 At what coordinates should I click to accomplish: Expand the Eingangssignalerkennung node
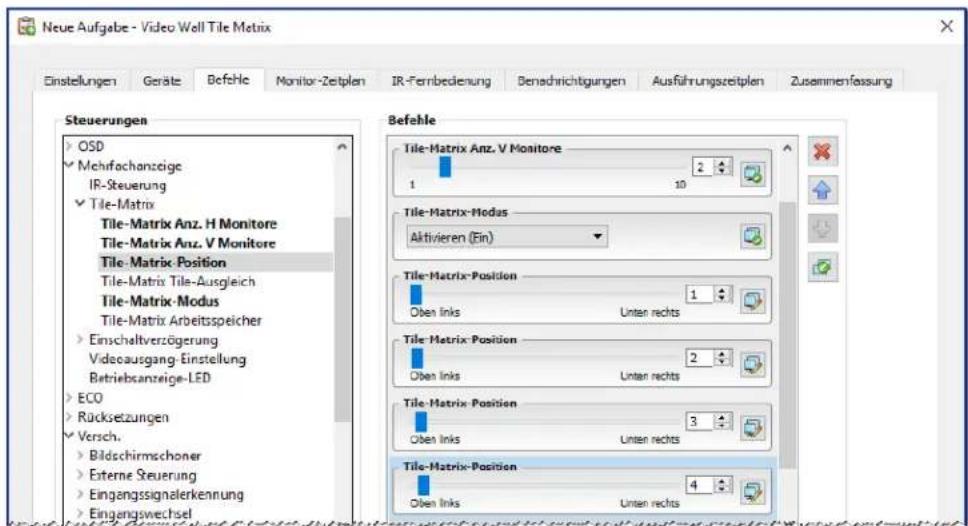[80, 495]
